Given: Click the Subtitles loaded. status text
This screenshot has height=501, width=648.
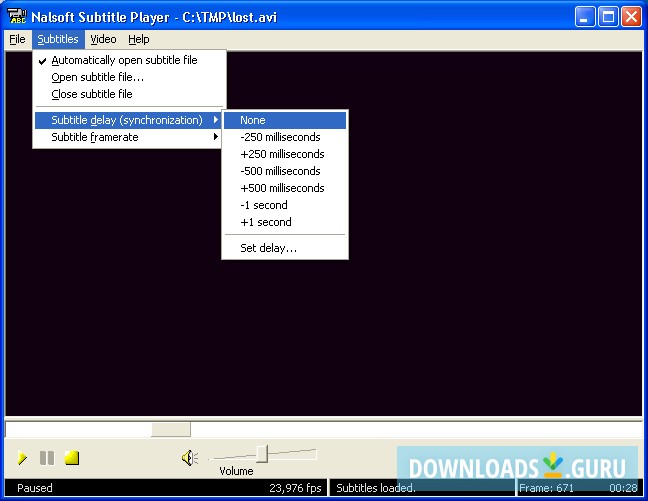Looking at the screenshot, I should [x=375, y=488].
